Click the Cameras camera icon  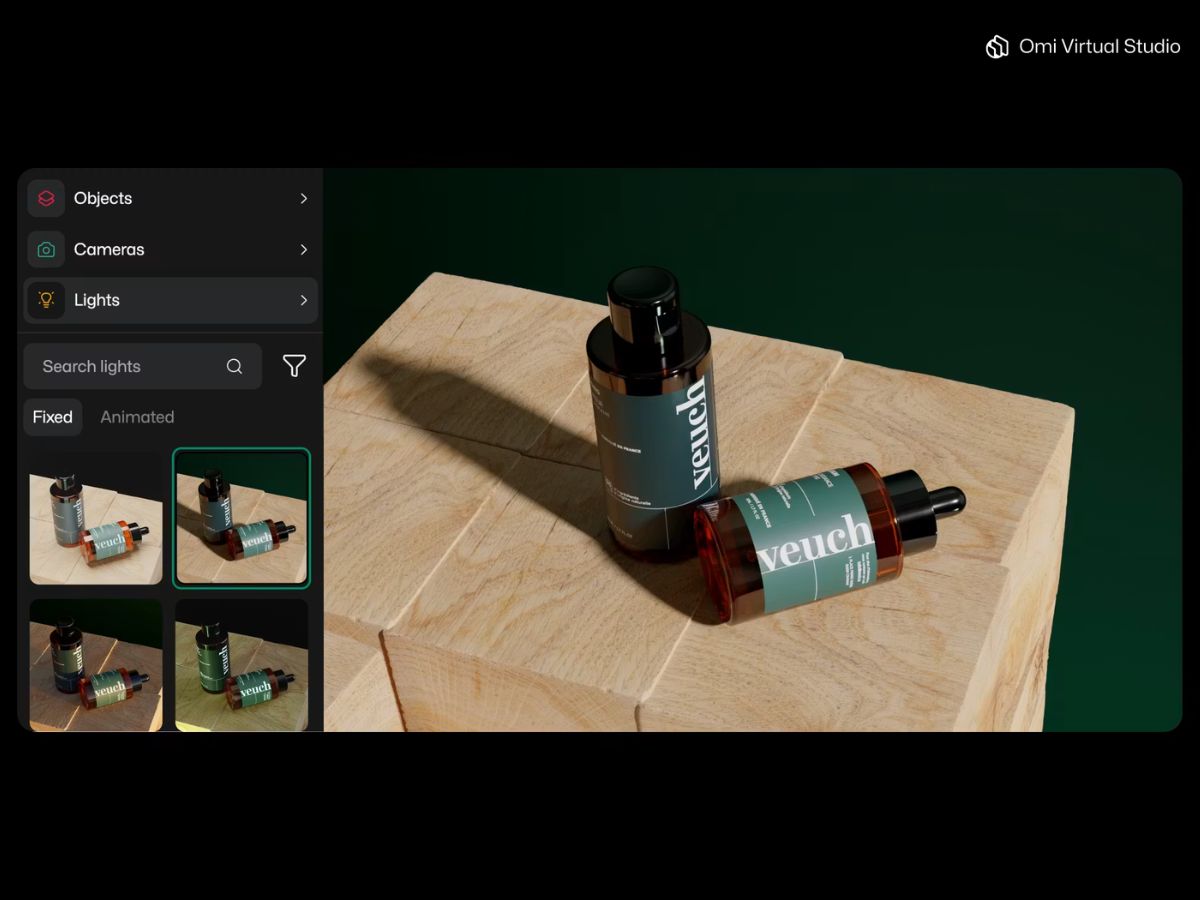pos(46,250)
